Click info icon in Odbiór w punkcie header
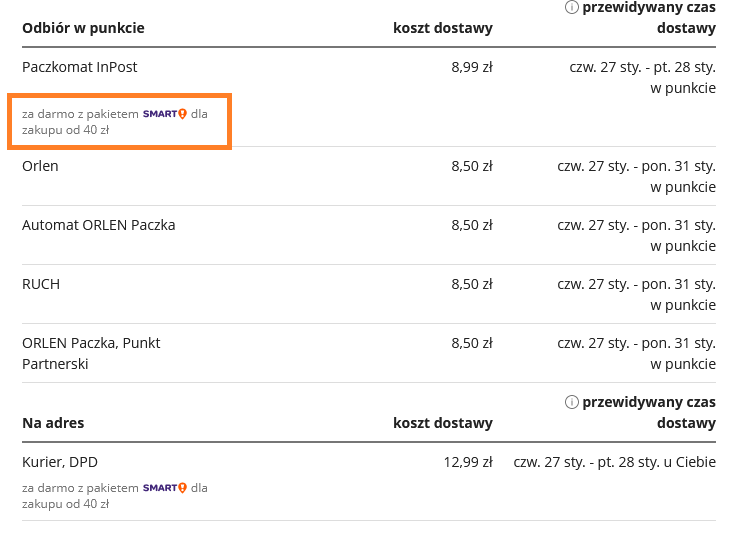This screenshot has height=535, width=737. coord(572,8)
